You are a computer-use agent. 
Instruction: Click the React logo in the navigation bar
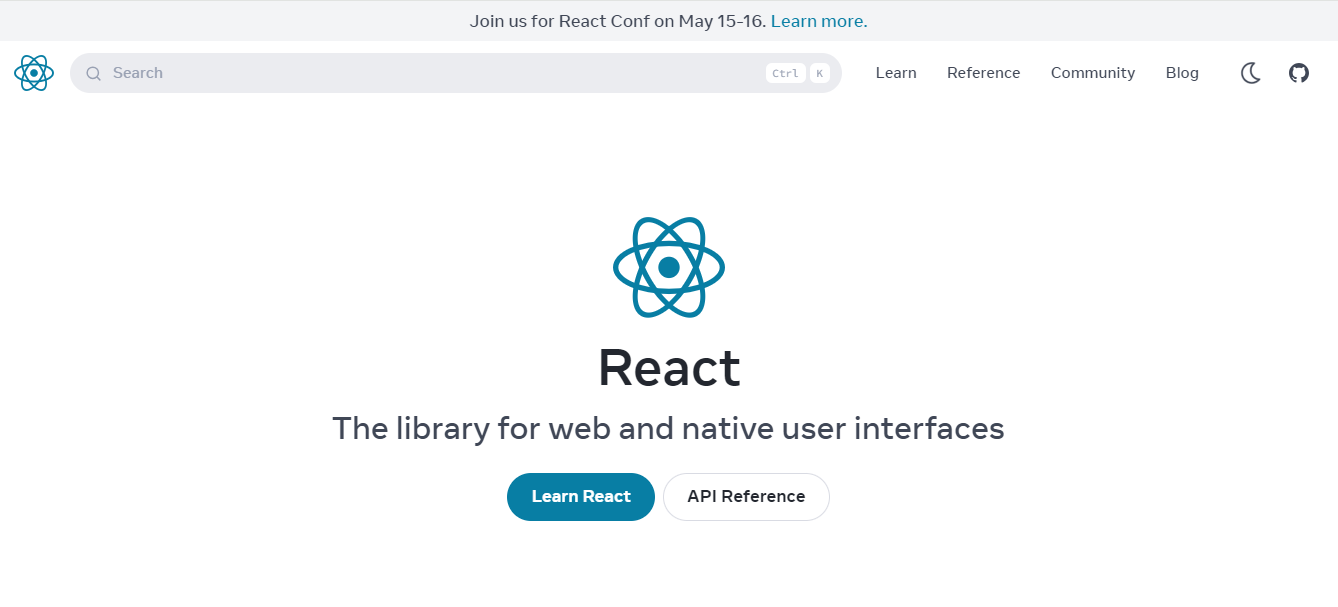(33, 72)
